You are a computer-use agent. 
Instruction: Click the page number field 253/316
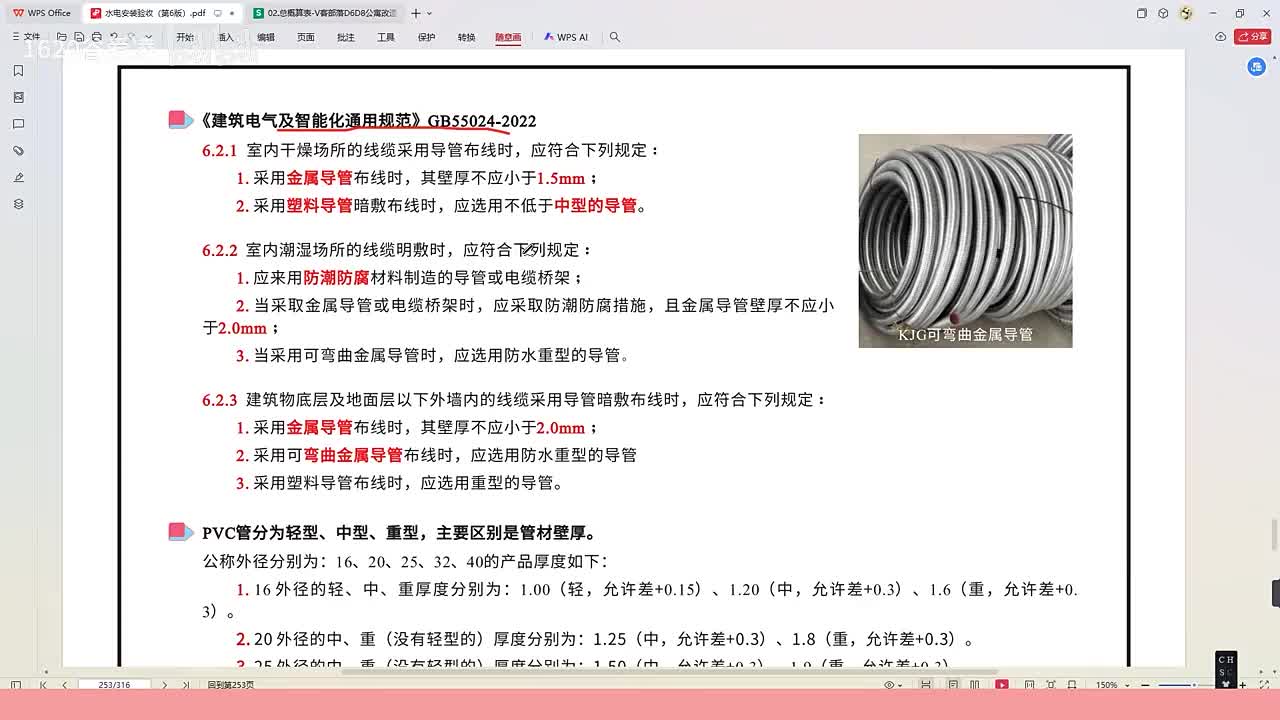[114, 685]
